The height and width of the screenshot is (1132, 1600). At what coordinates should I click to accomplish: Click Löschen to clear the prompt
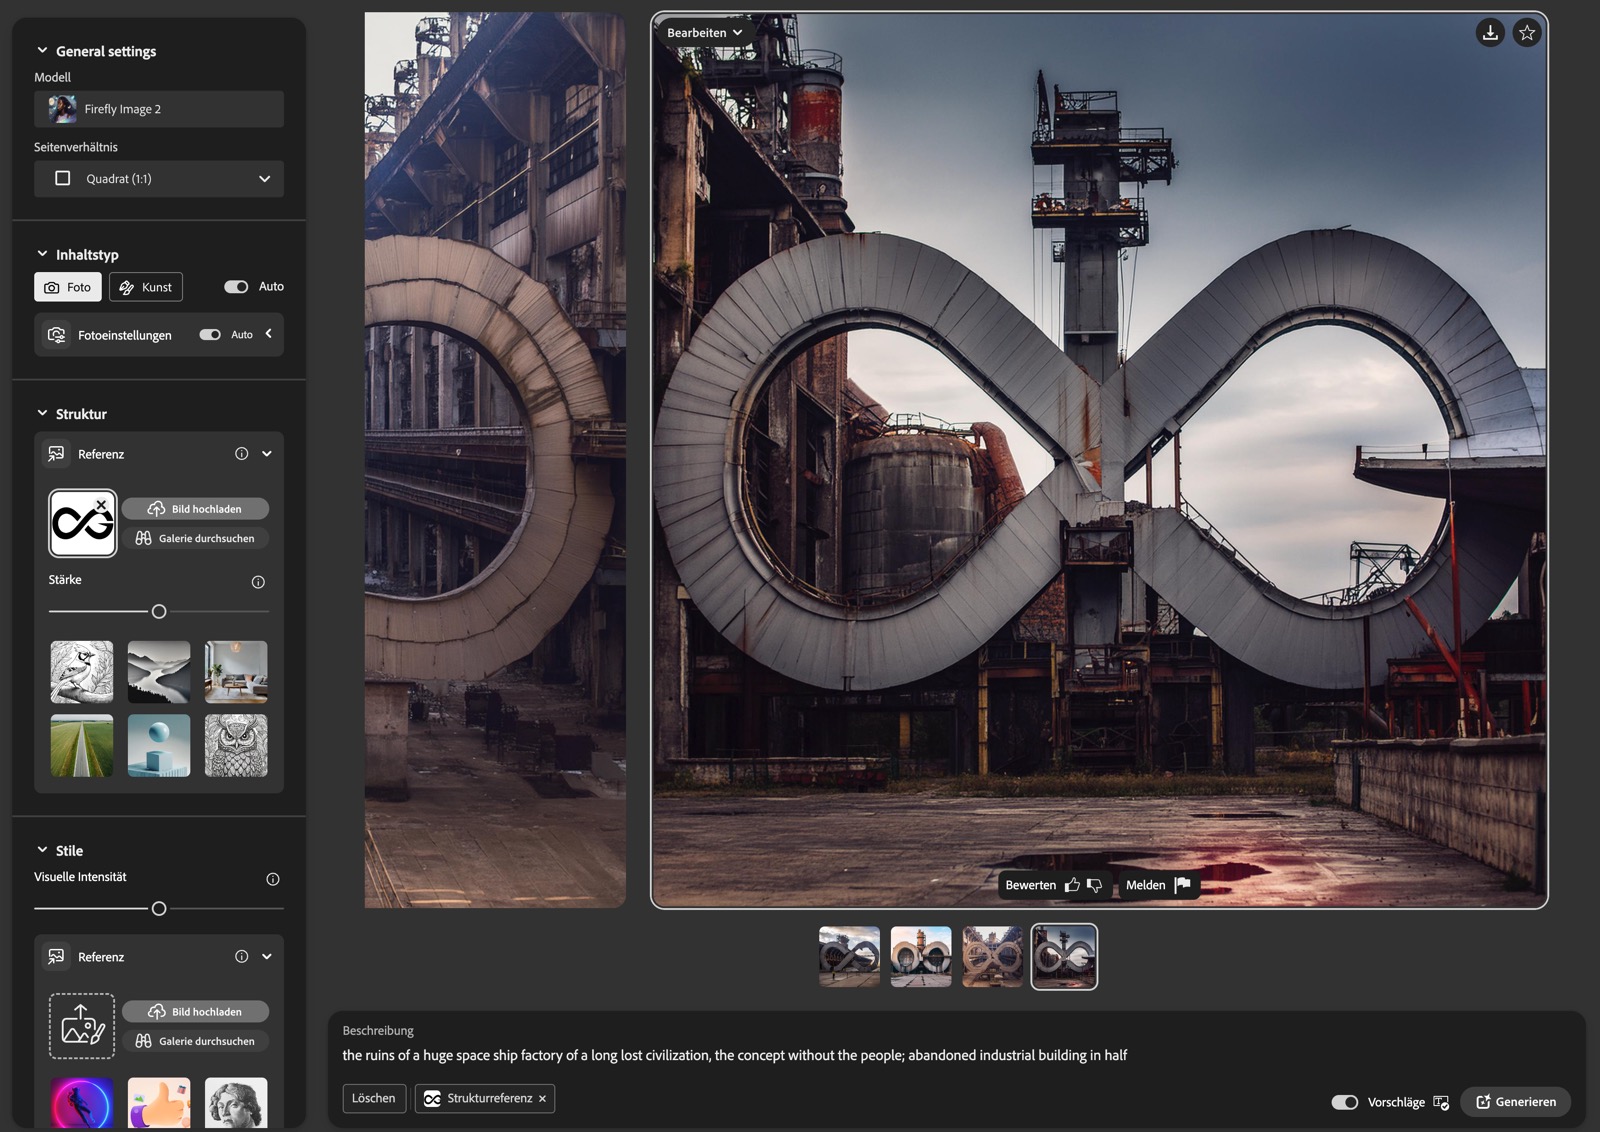pyautogui.click(x=374, y=1098)
